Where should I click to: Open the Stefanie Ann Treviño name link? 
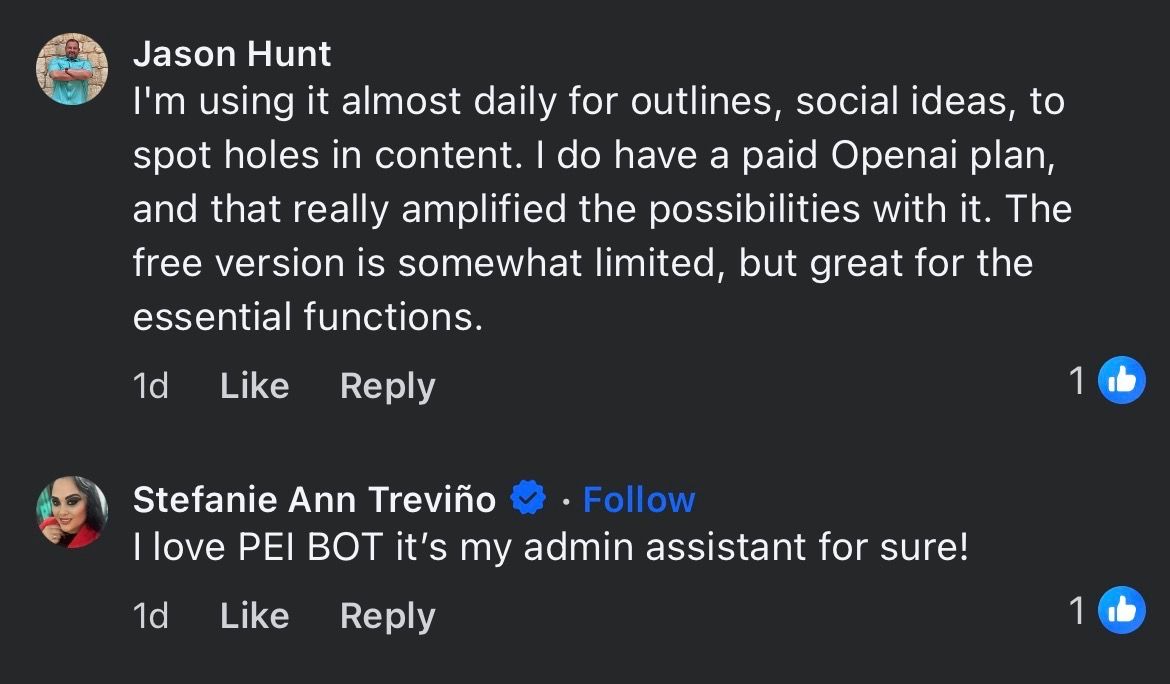click(314, 499)
